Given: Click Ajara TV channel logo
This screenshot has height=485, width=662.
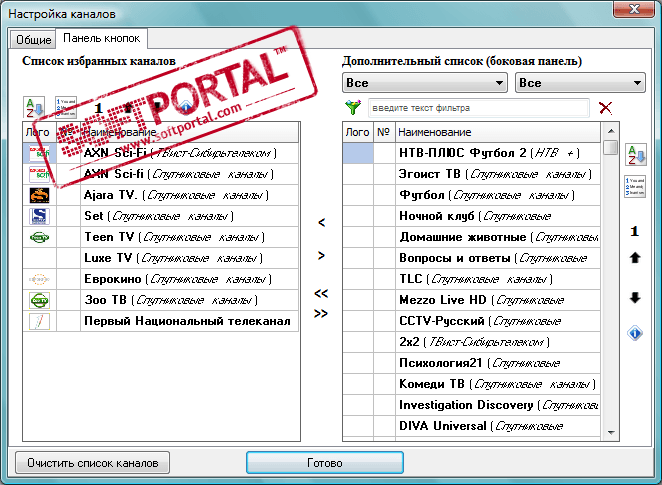Looking at the screenshot, I should pos(39,195).
